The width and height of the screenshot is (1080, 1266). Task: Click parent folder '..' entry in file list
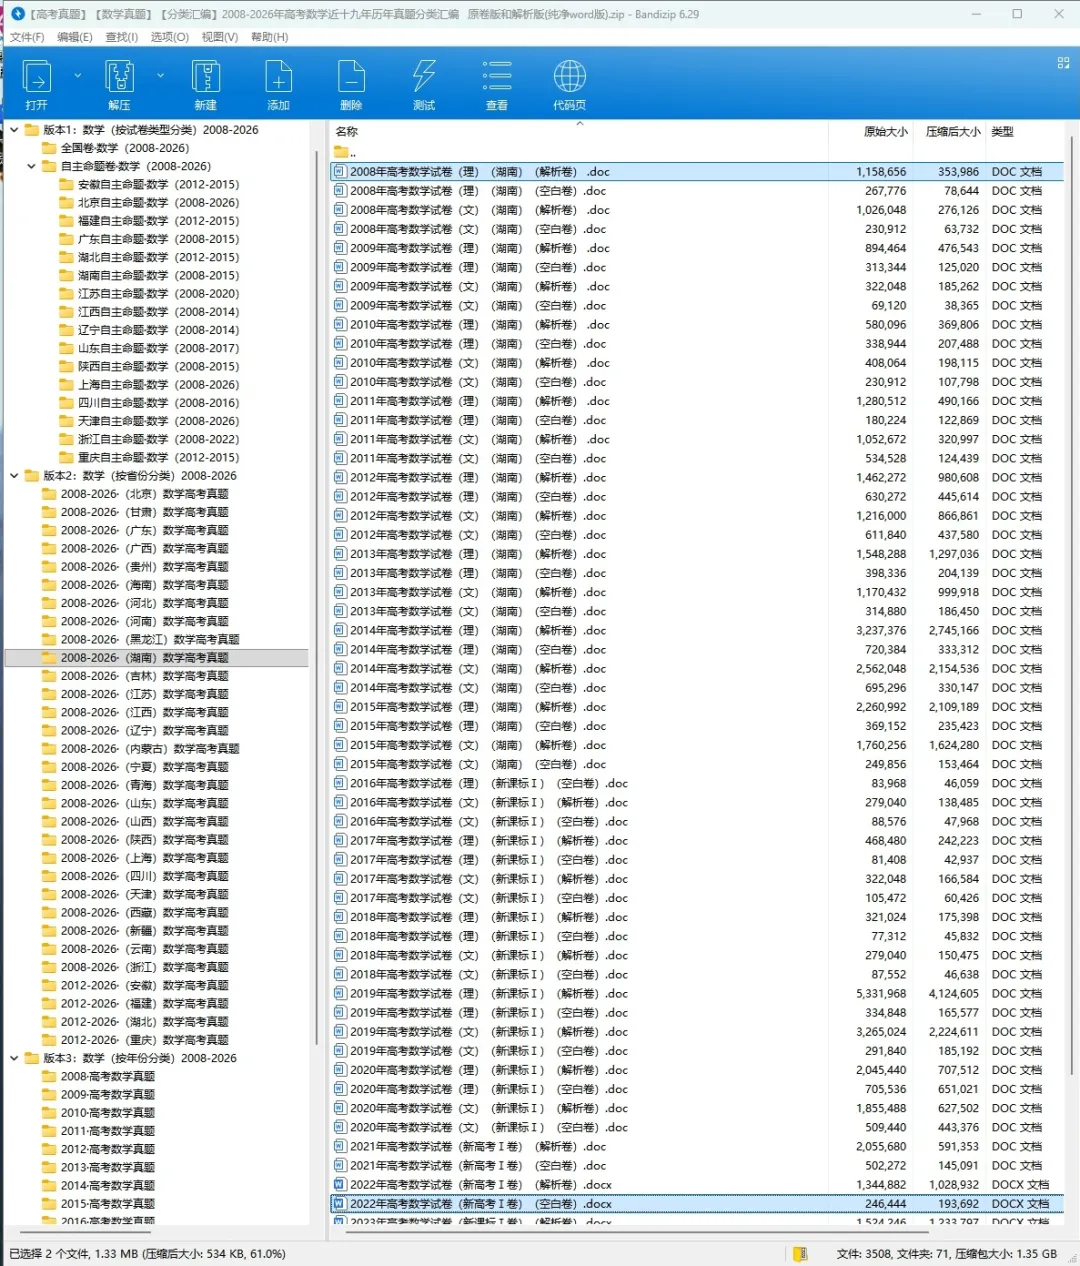pos(345,152)
